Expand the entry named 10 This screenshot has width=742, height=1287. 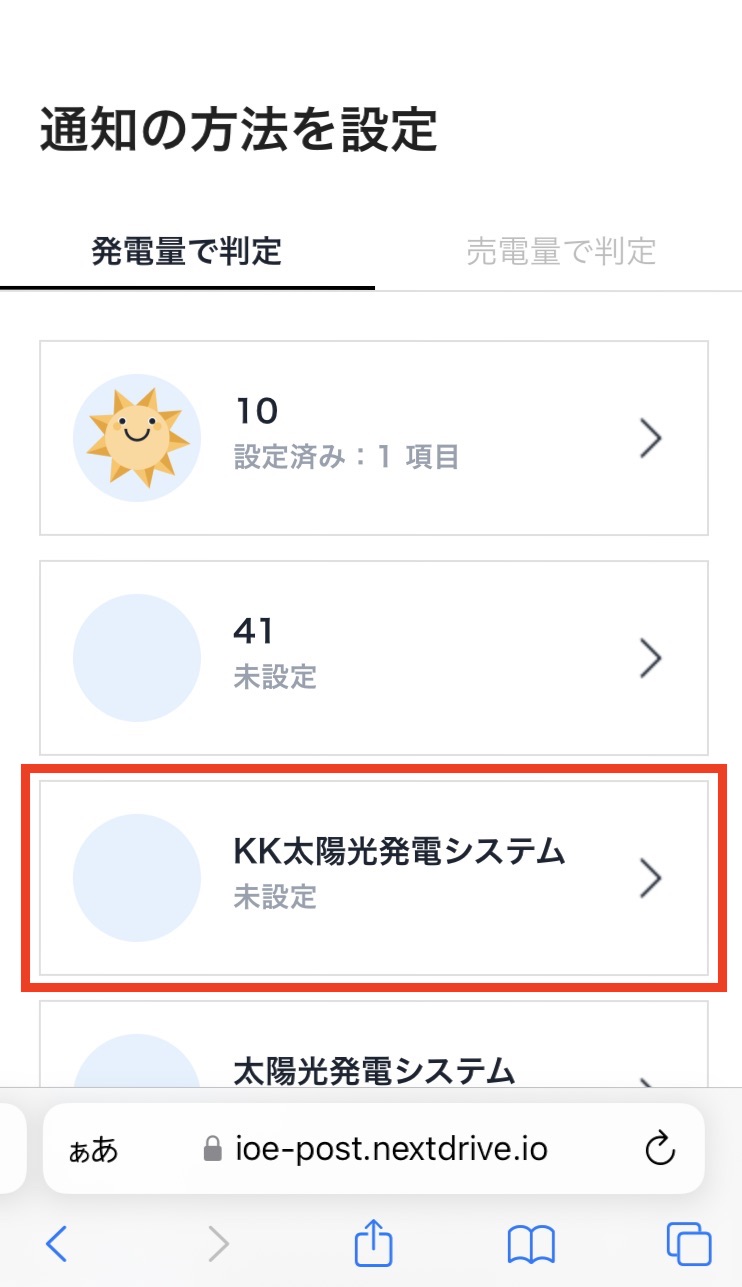651,438
